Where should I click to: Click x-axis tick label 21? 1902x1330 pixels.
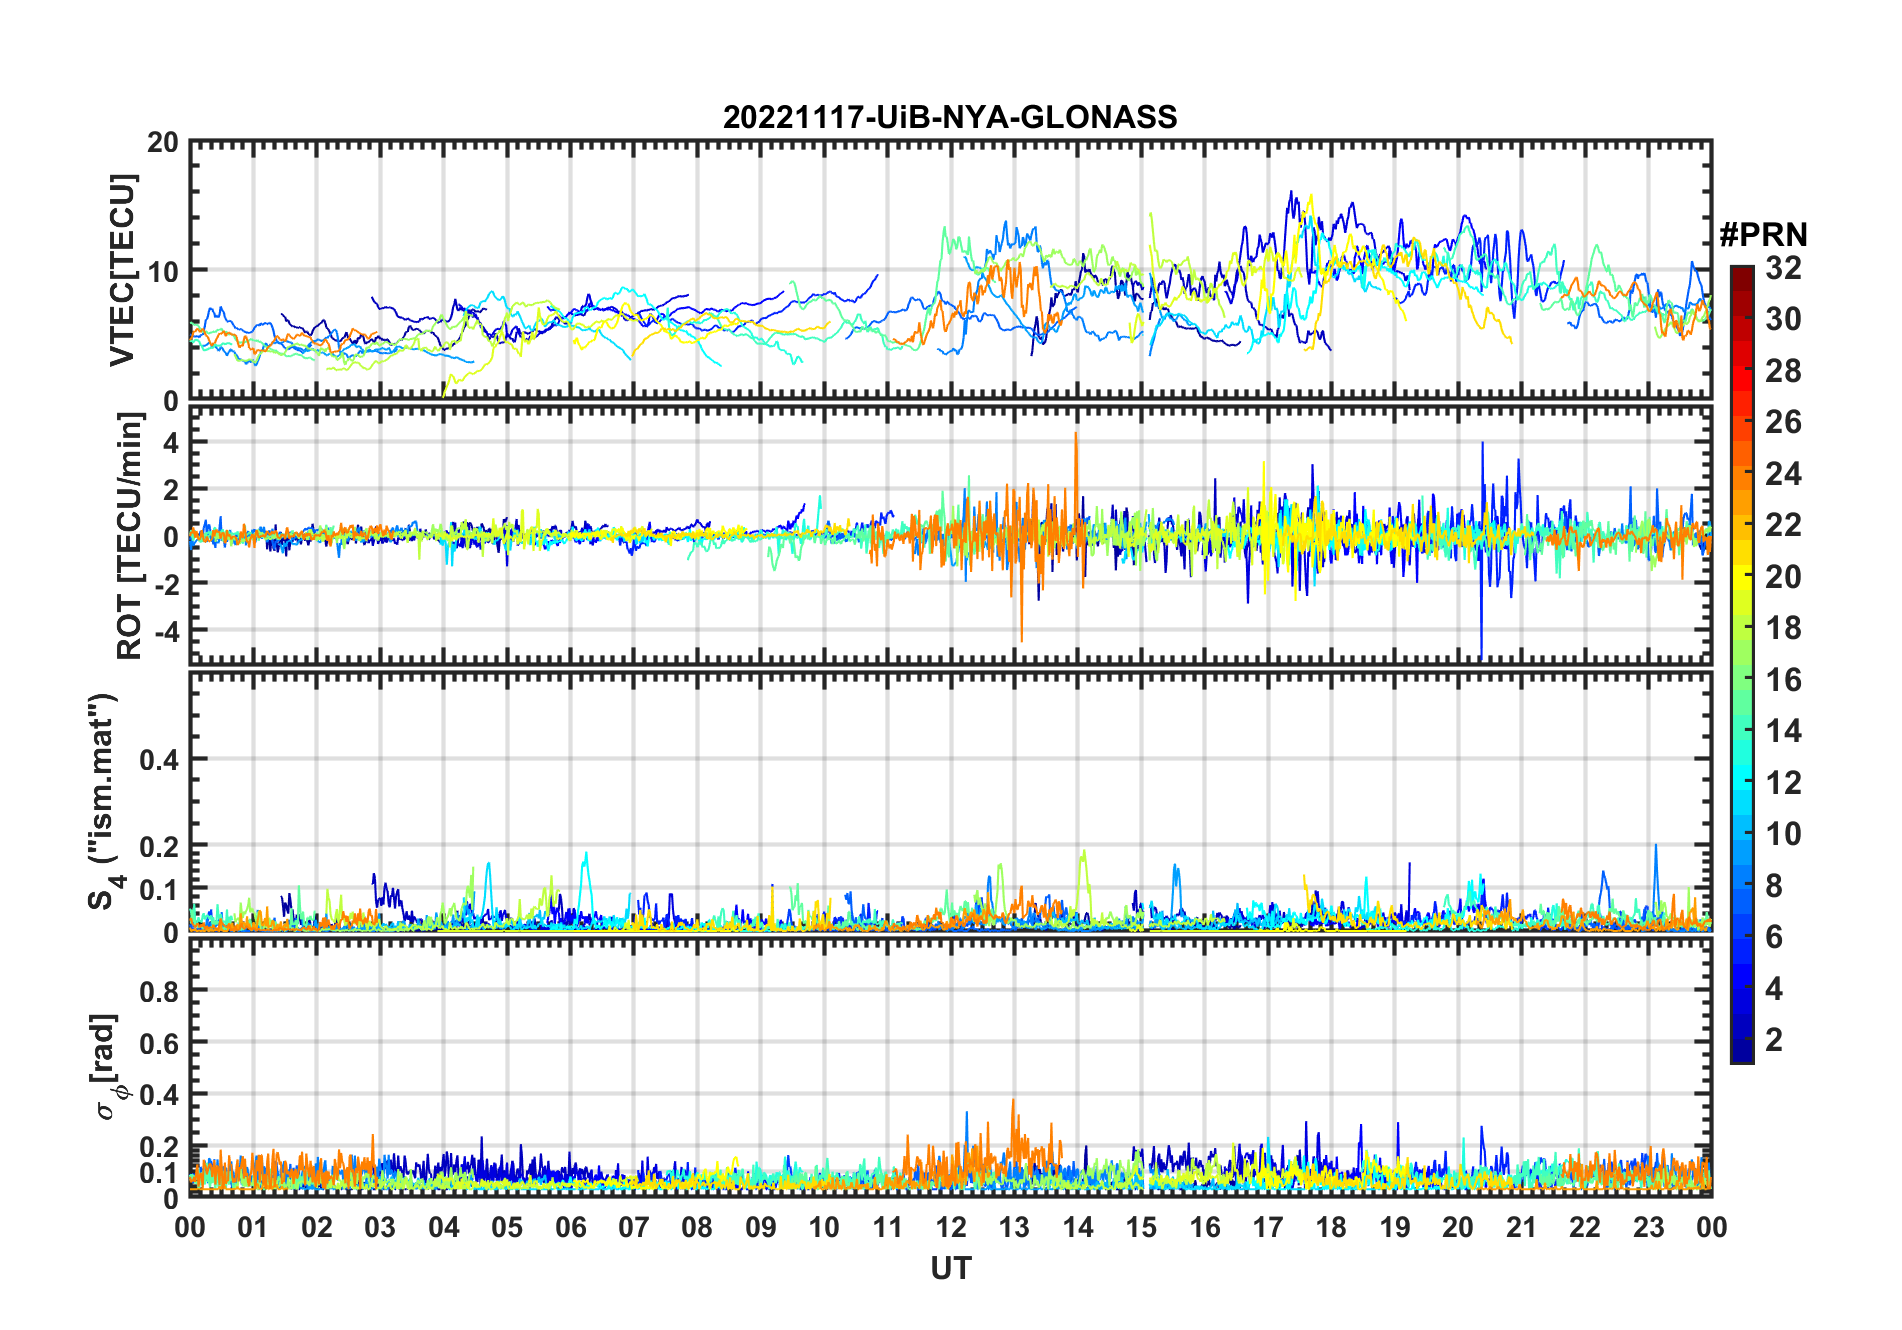pos(1521,1227)
